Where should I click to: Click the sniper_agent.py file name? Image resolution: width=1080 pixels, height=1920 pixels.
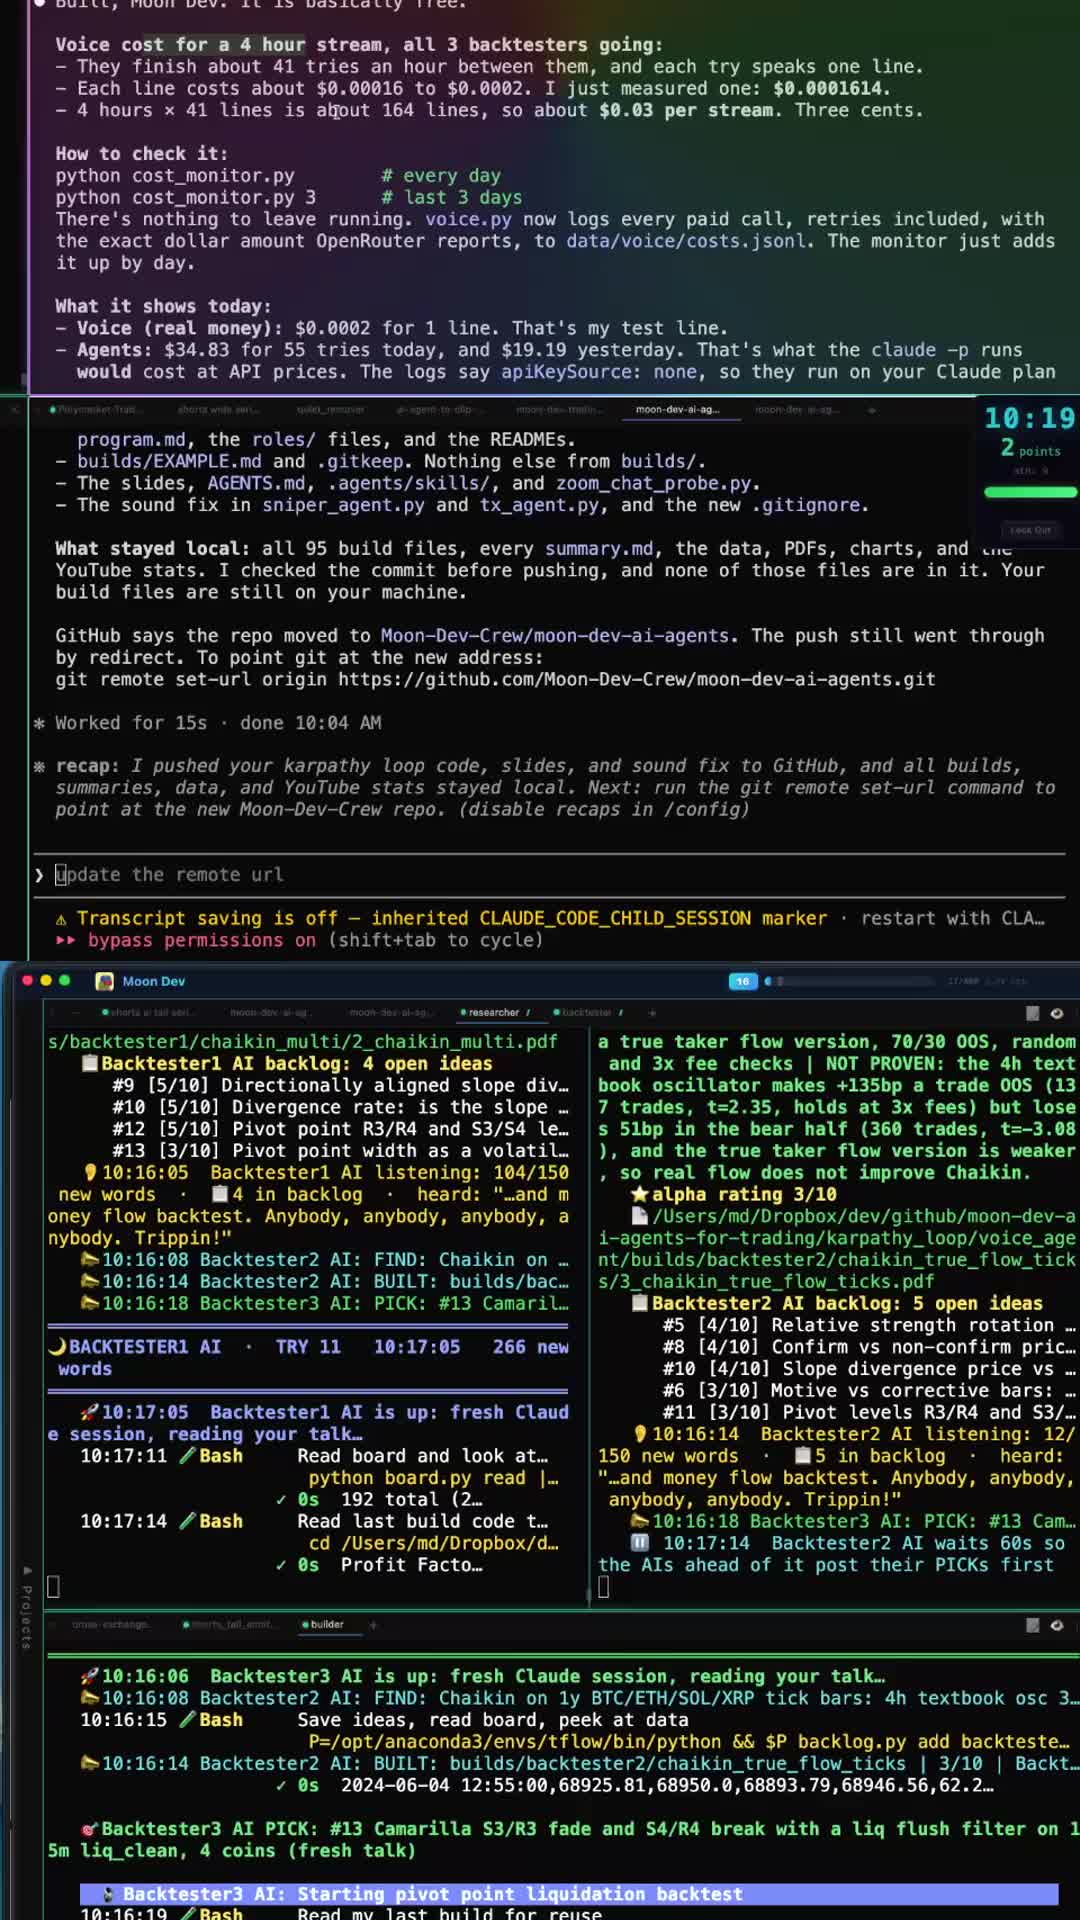(343, 505)
